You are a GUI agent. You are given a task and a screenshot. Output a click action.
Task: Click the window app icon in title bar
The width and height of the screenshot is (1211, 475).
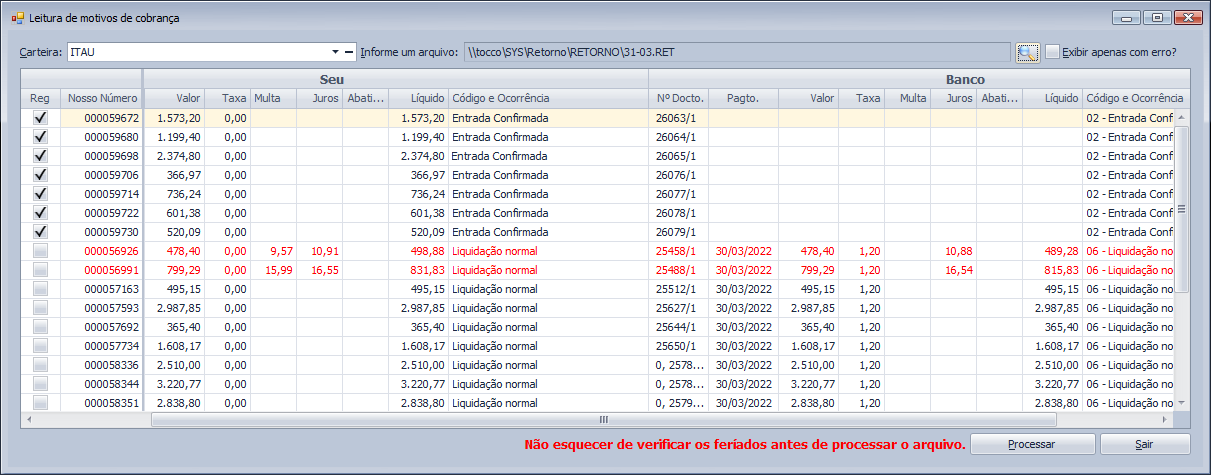[17, 18]
